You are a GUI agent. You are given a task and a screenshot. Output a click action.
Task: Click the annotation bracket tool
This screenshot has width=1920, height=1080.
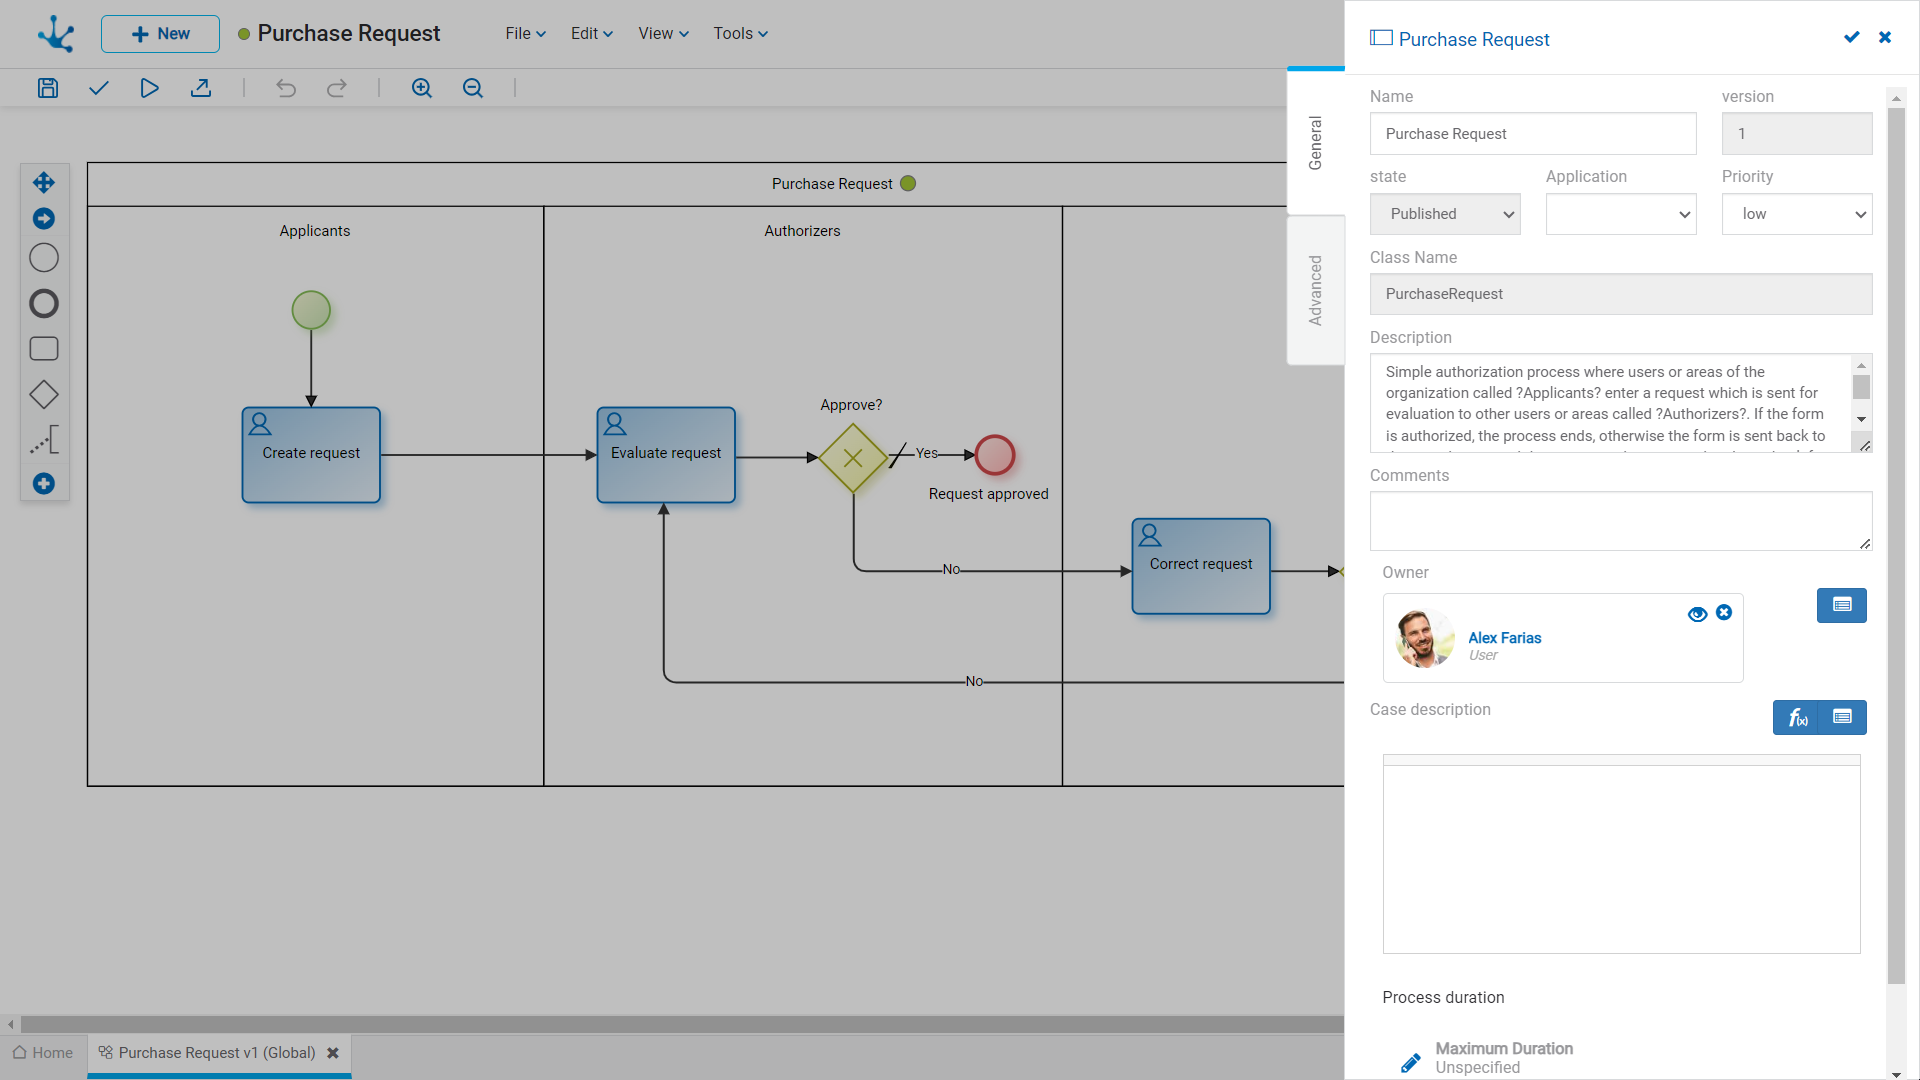tap(44, 440)
